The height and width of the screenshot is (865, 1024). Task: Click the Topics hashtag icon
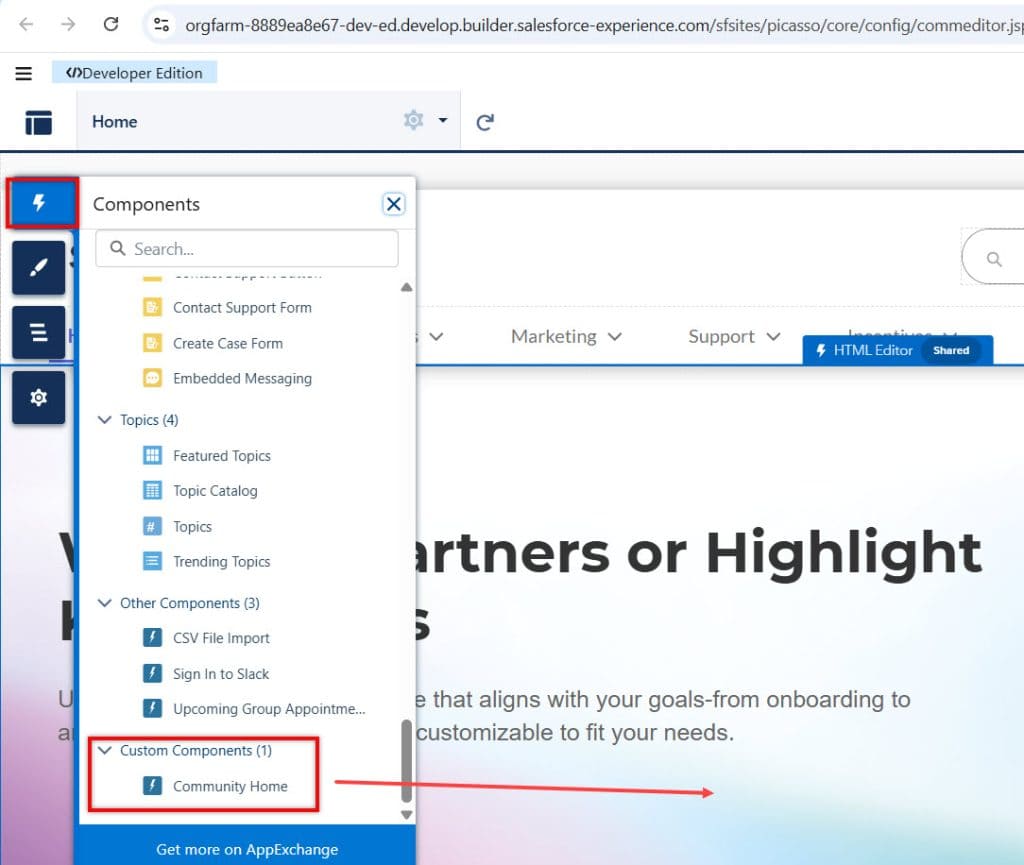152,526
